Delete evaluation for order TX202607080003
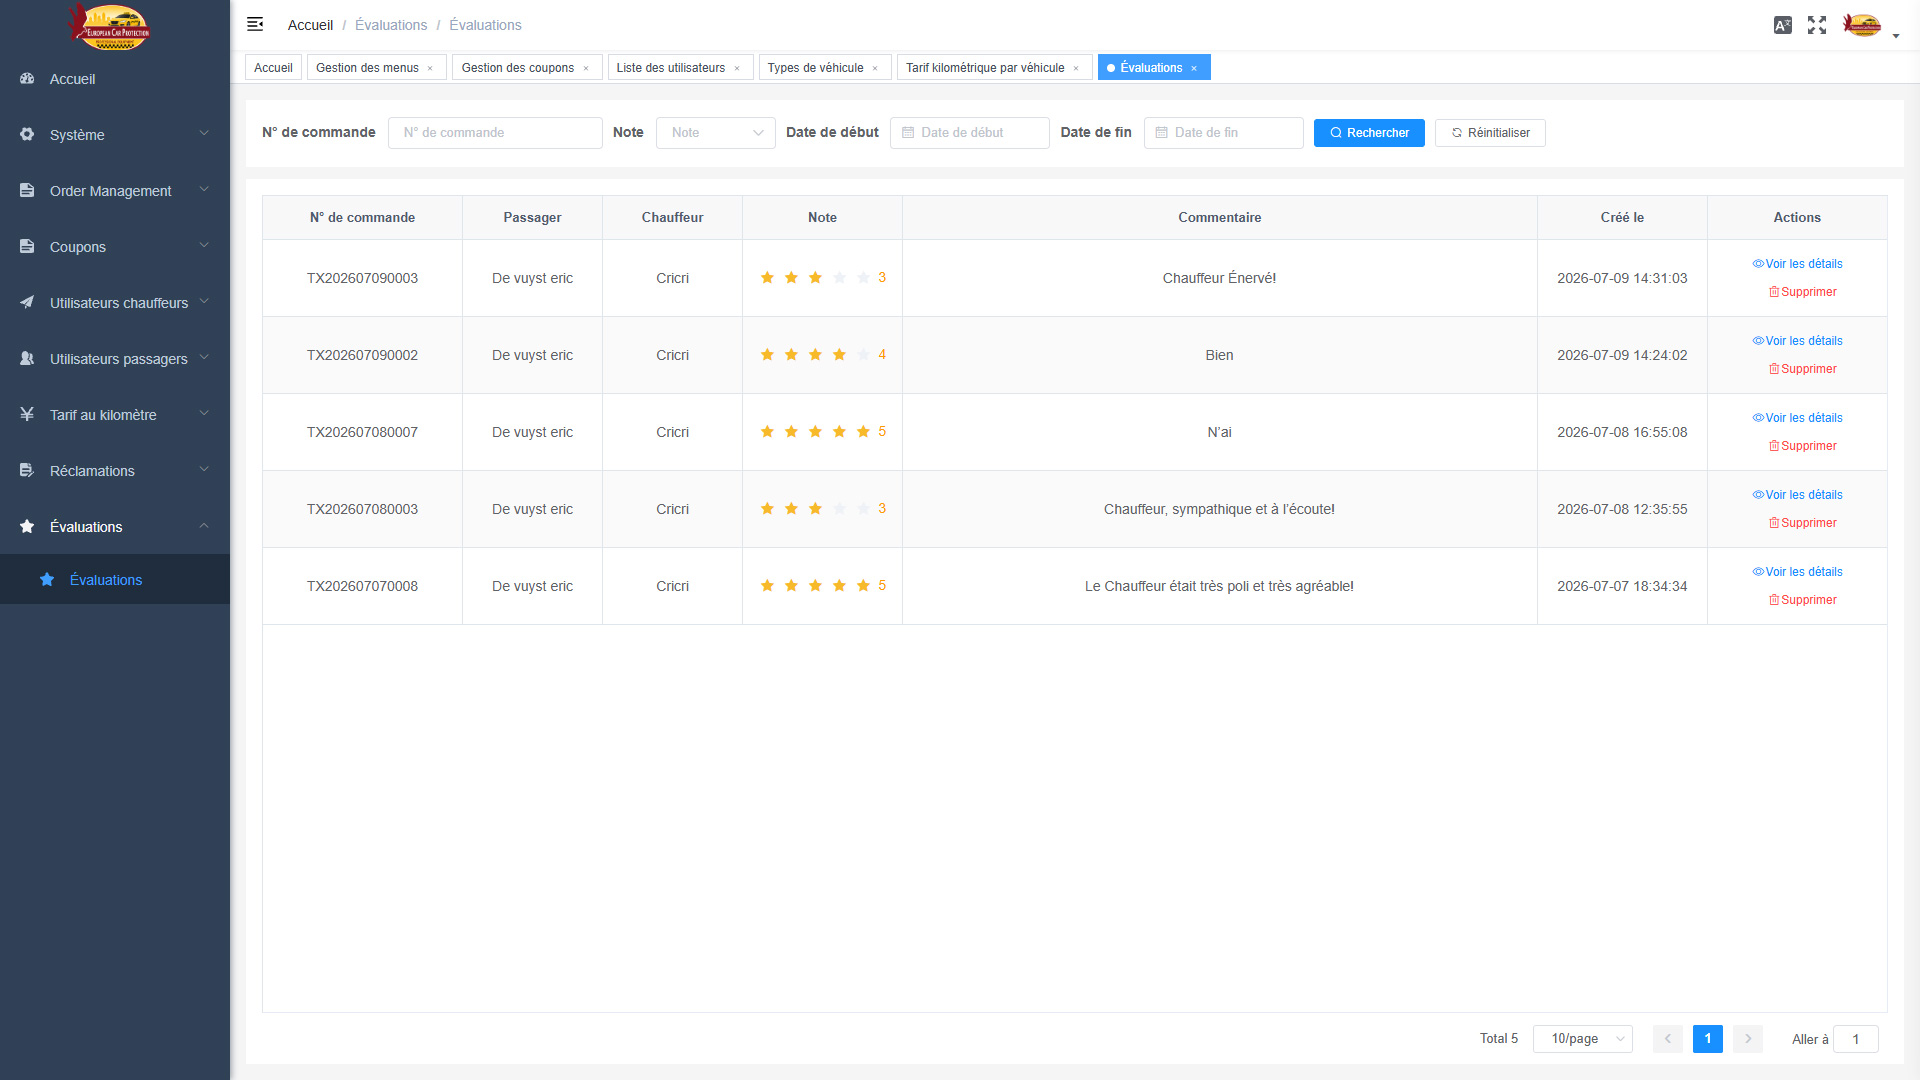This screenshot has height=1080, width=1920. point(1802,523)
